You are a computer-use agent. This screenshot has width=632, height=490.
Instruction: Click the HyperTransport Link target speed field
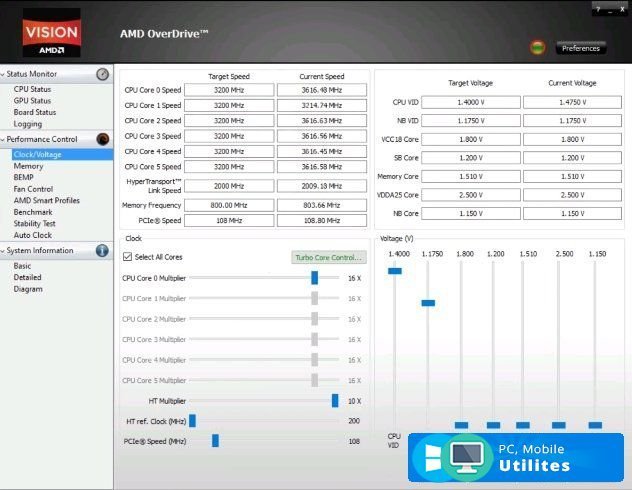click(229, 186)
